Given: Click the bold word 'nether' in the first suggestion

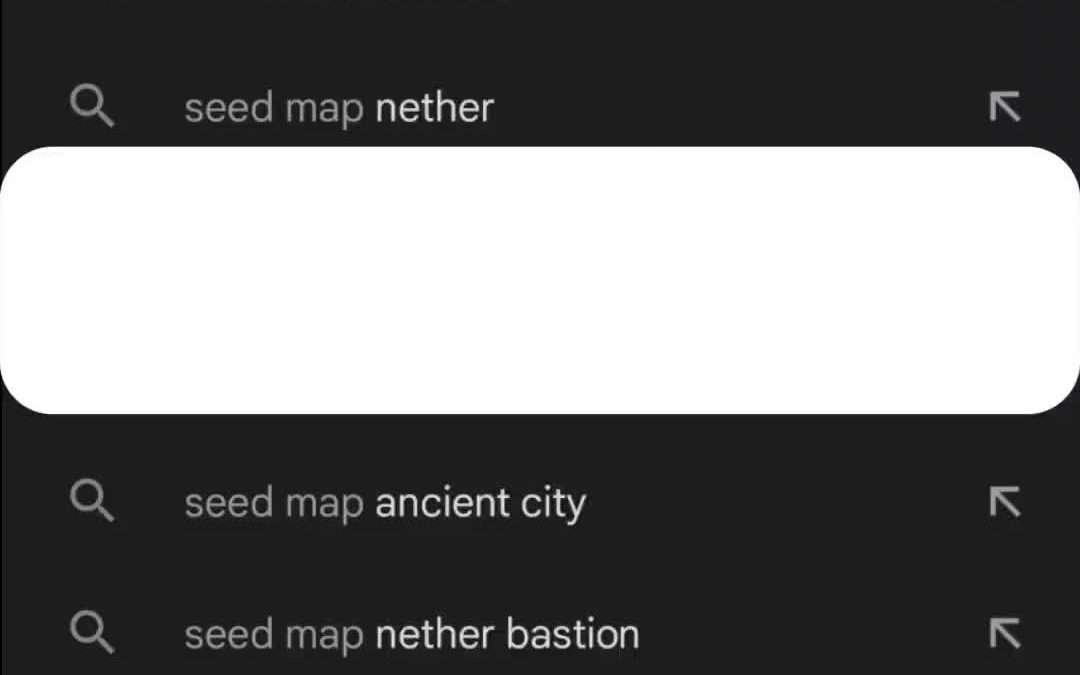Looking at the screenshot, I should [x=434, y=108].
